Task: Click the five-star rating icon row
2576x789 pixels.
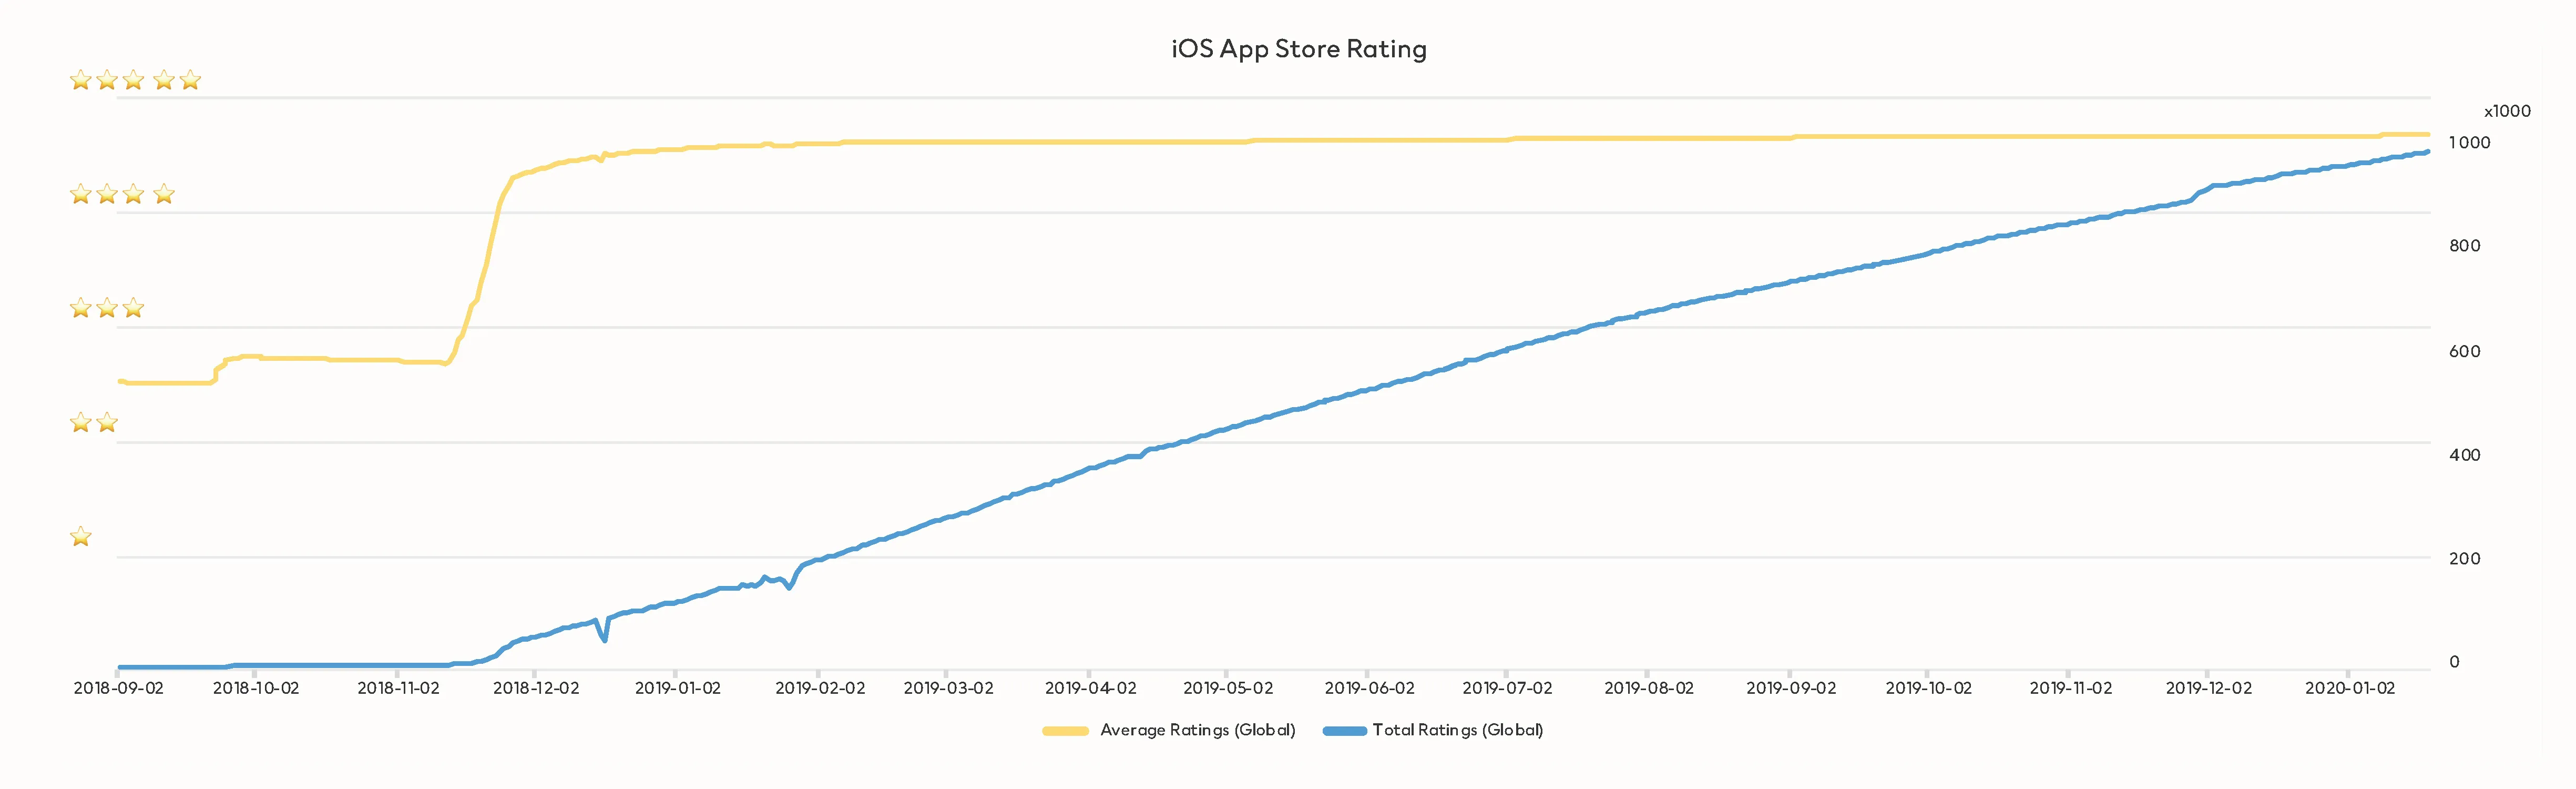Action: click(135, 80)
